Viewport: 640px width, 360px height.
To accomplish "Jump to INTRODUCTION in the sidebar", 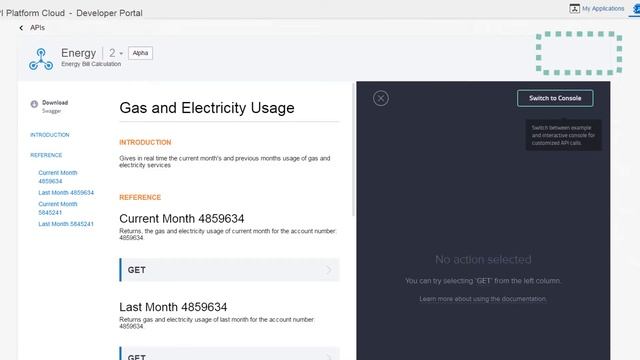I will [50, 135].
